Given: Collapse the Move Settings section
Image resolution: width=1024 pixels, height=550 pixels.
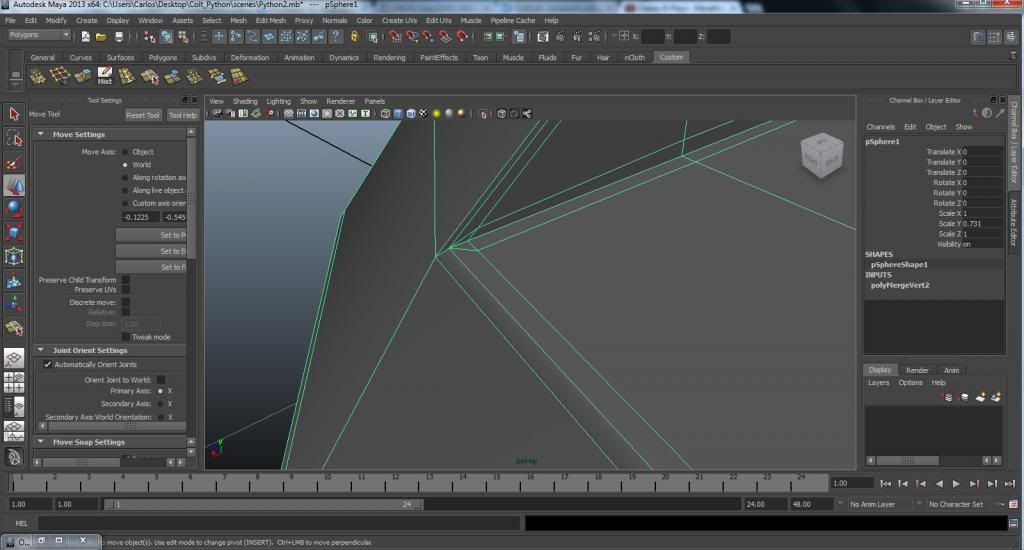Looking at the screenshot, I should pos(41,134).
